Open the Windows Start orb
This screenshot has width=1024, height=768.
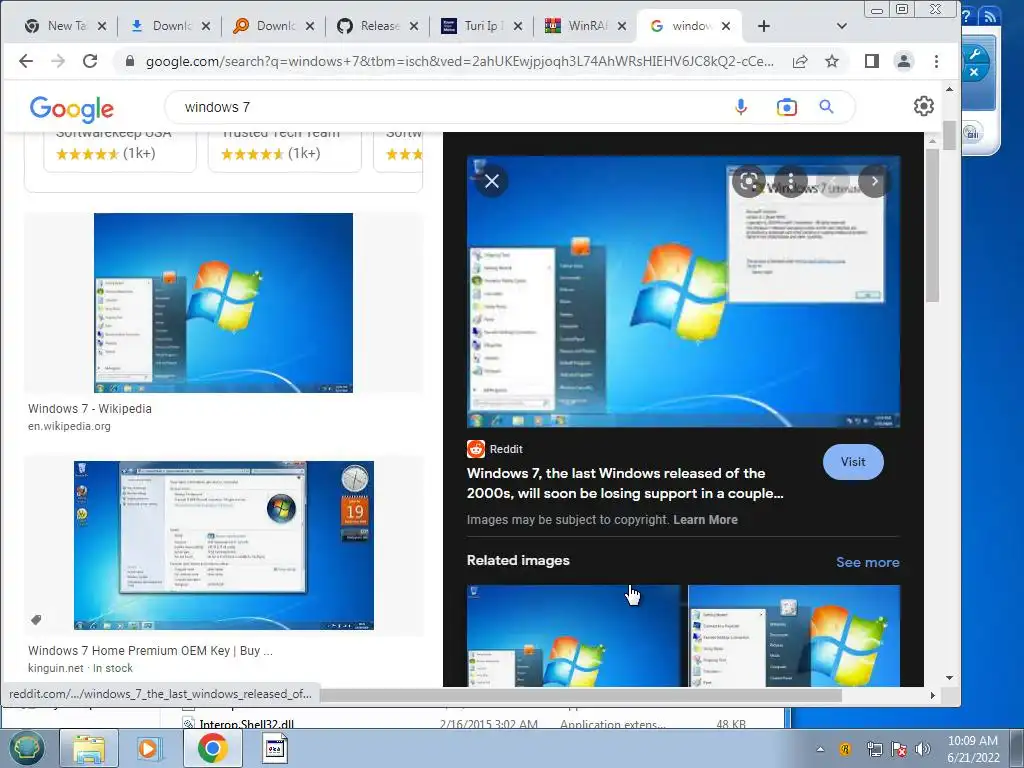(x=26, y=748)
